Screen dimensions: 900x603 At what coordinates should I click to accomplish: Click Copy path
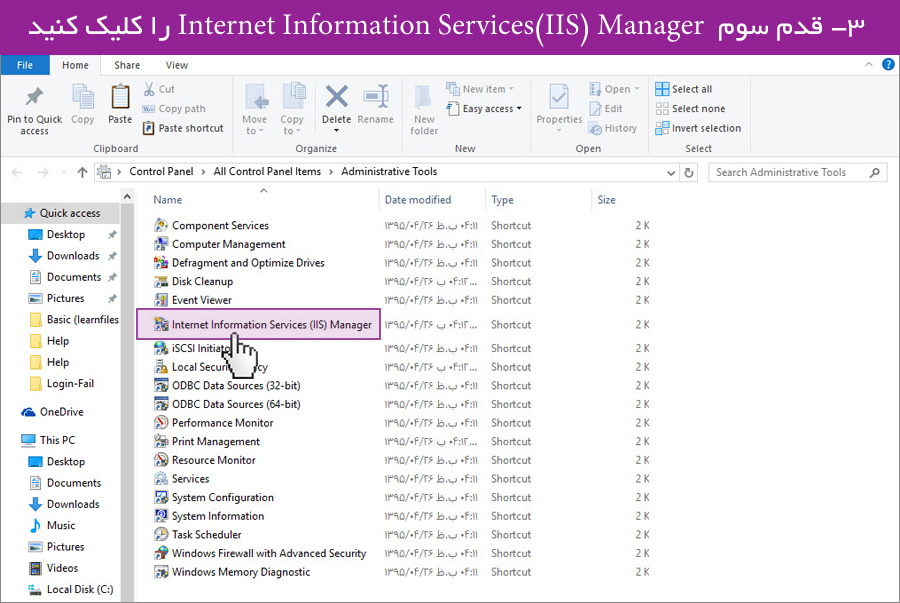(x=174, y=108)
